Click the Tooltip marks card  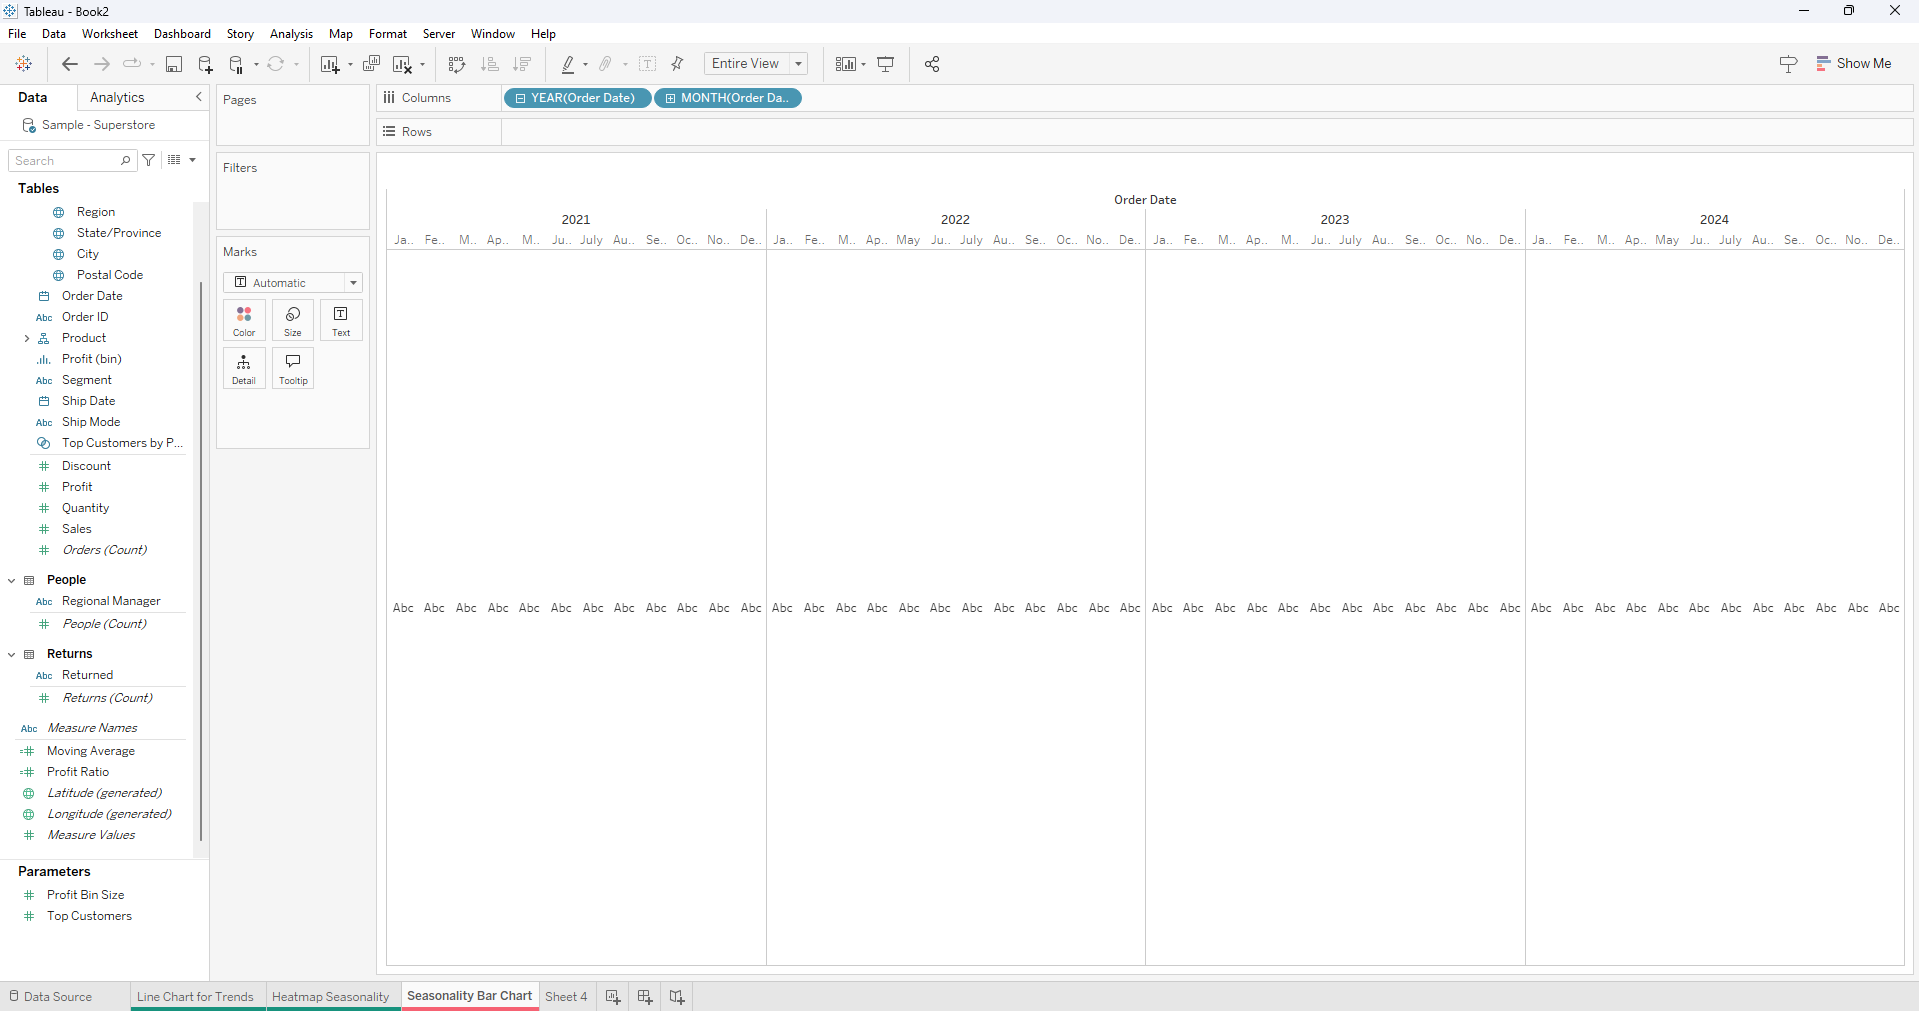click(x=293, y=368)
